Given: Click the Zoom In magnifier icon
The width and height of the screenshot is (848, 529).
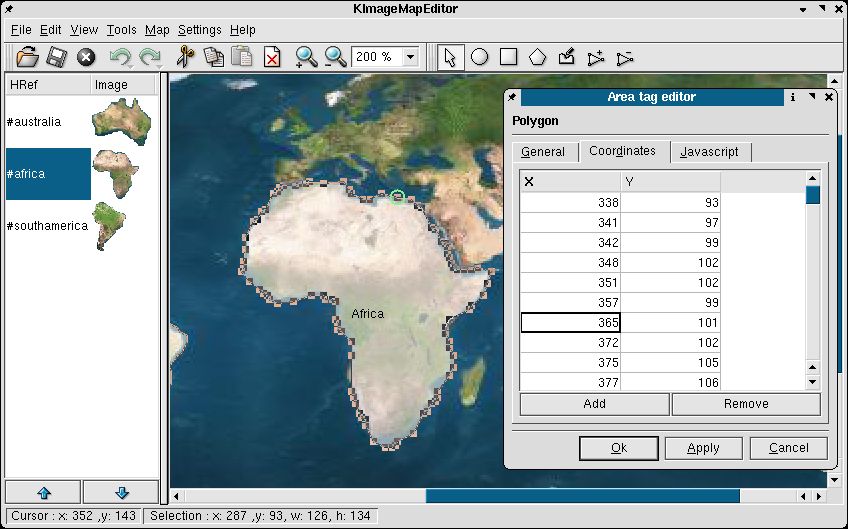Looking at the screenshot, I should coord(306,57).
